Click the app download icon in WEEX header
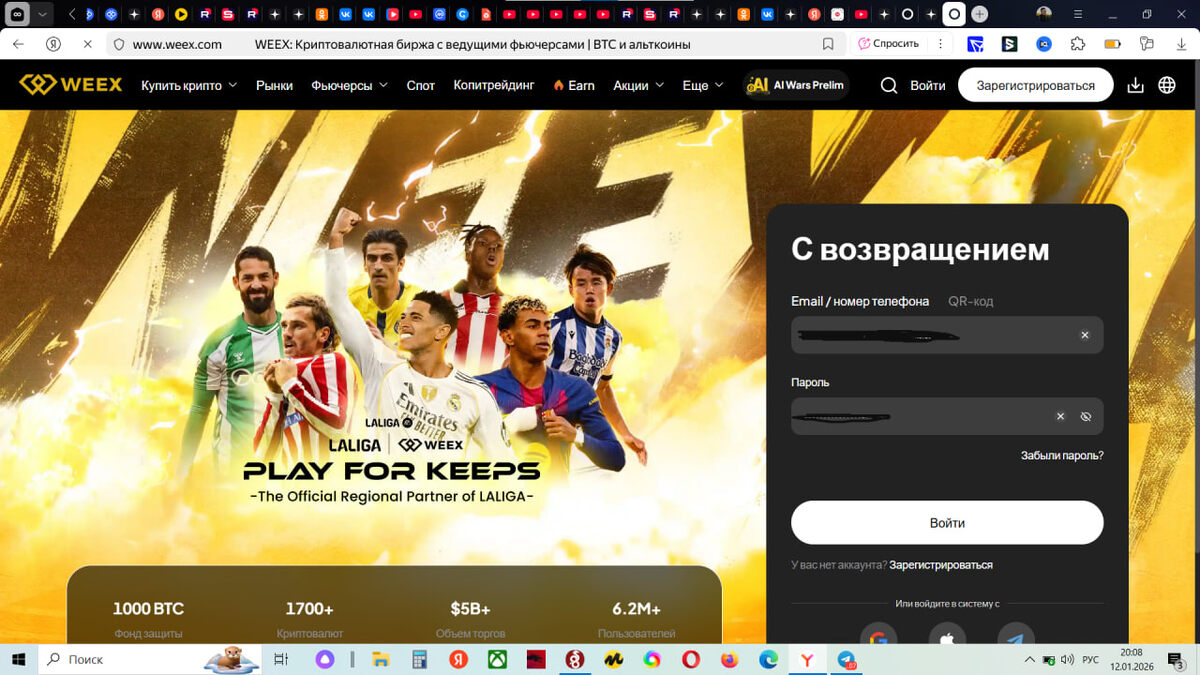The width and height of the screenshot is (1200, 675). pos(1135,85)
